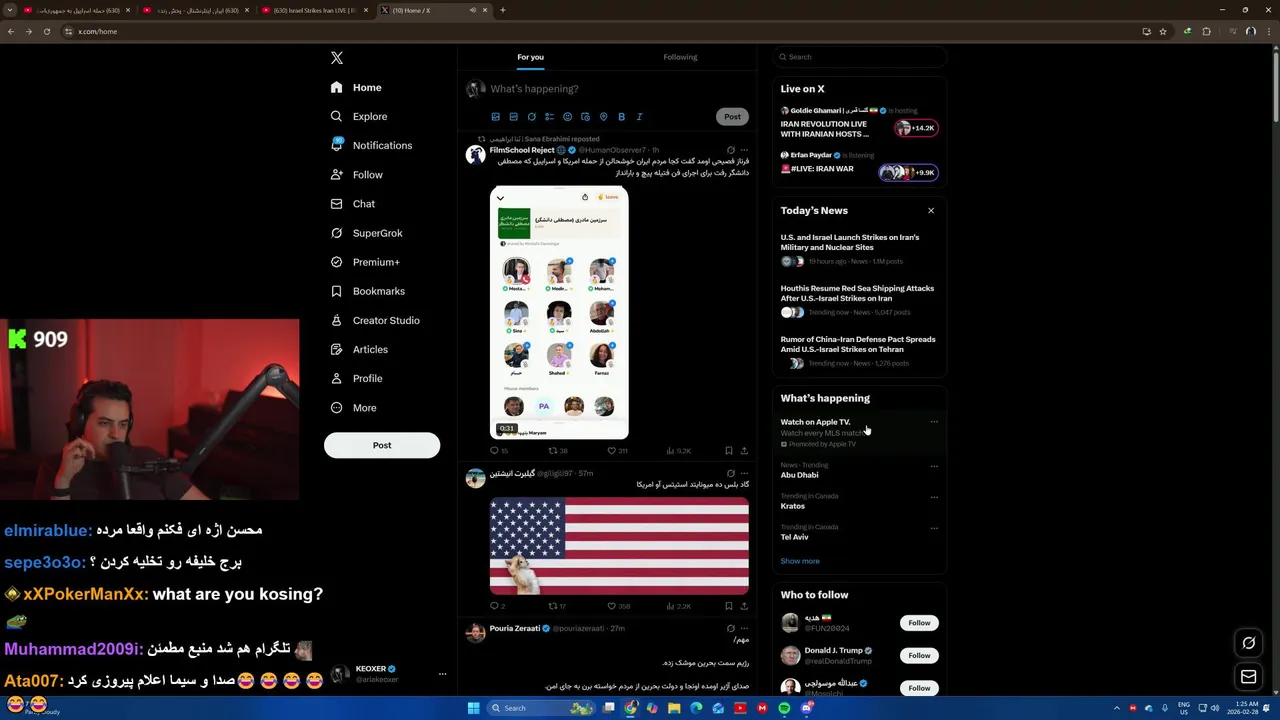Open more options for Kratos trend

[934, 497]
